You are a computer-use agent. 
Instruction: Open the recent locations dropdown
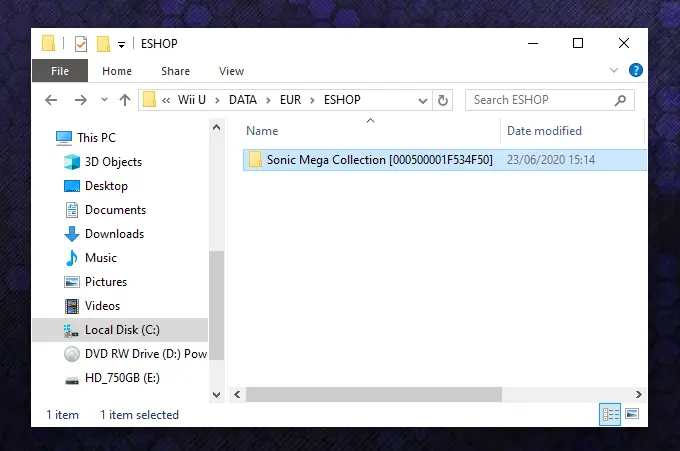tap(104, 100)
